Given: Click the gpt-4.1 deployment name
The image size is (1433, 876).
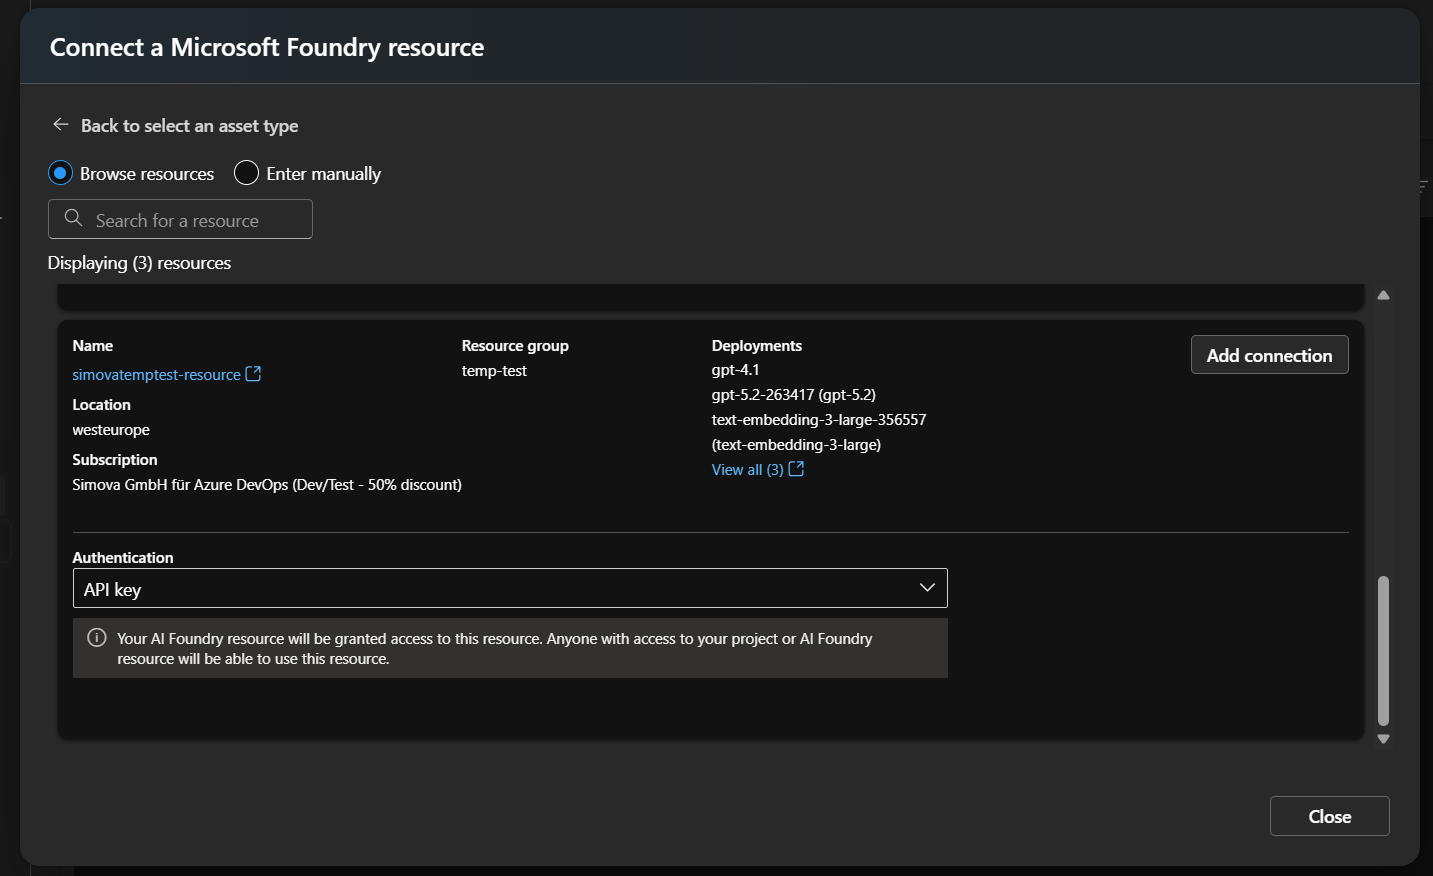Looking at the screenshot, I should click(735, 370).
